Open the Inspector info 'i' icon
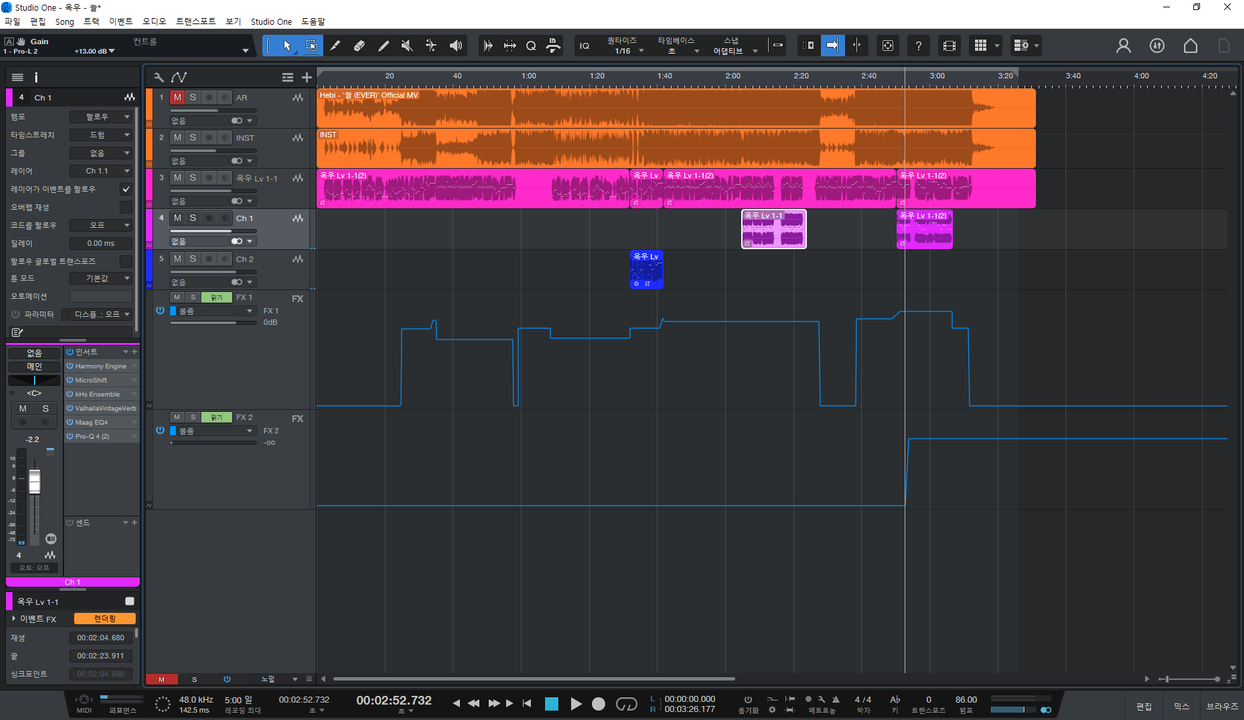Viewport: 1244px width, 720px height. point(36,77)
